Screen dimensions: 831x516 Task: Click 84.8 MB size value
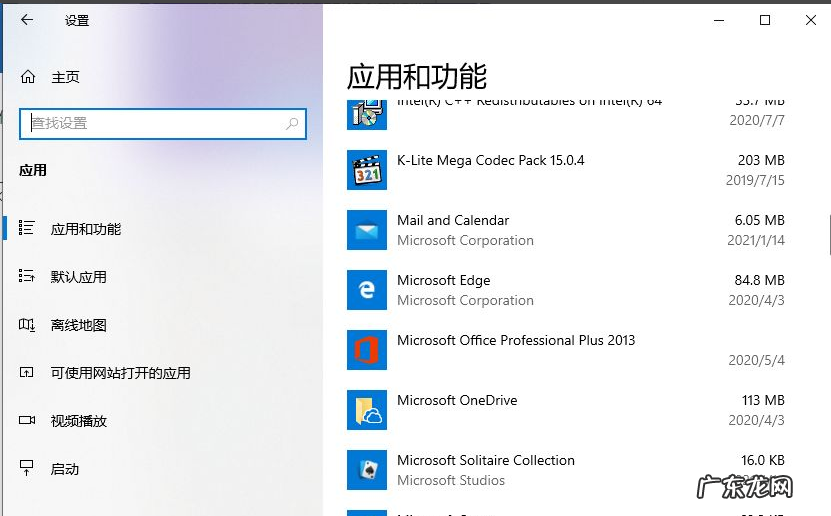[759, 280]
